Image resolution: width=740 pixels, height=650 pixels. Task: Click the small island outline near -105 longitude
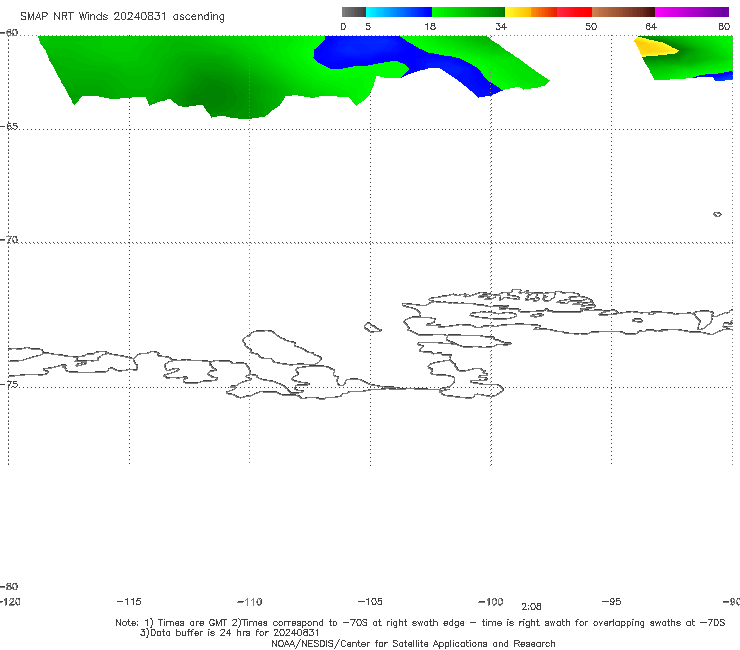[372, 327]
